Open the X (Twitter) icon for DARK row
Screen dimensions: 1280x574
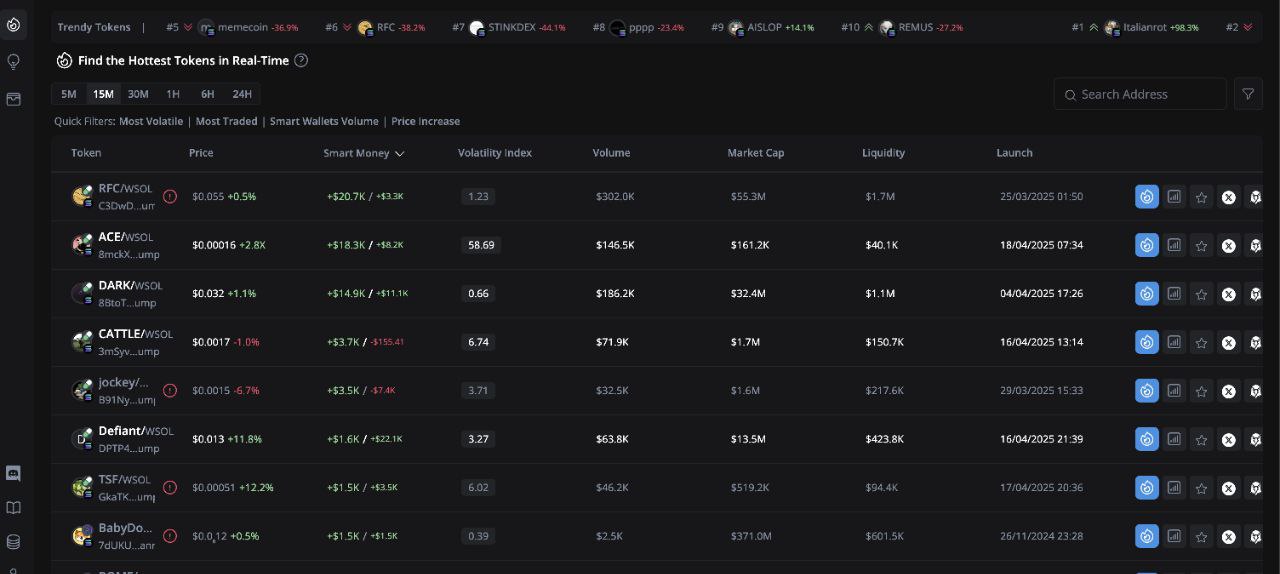coord(1228,294)
